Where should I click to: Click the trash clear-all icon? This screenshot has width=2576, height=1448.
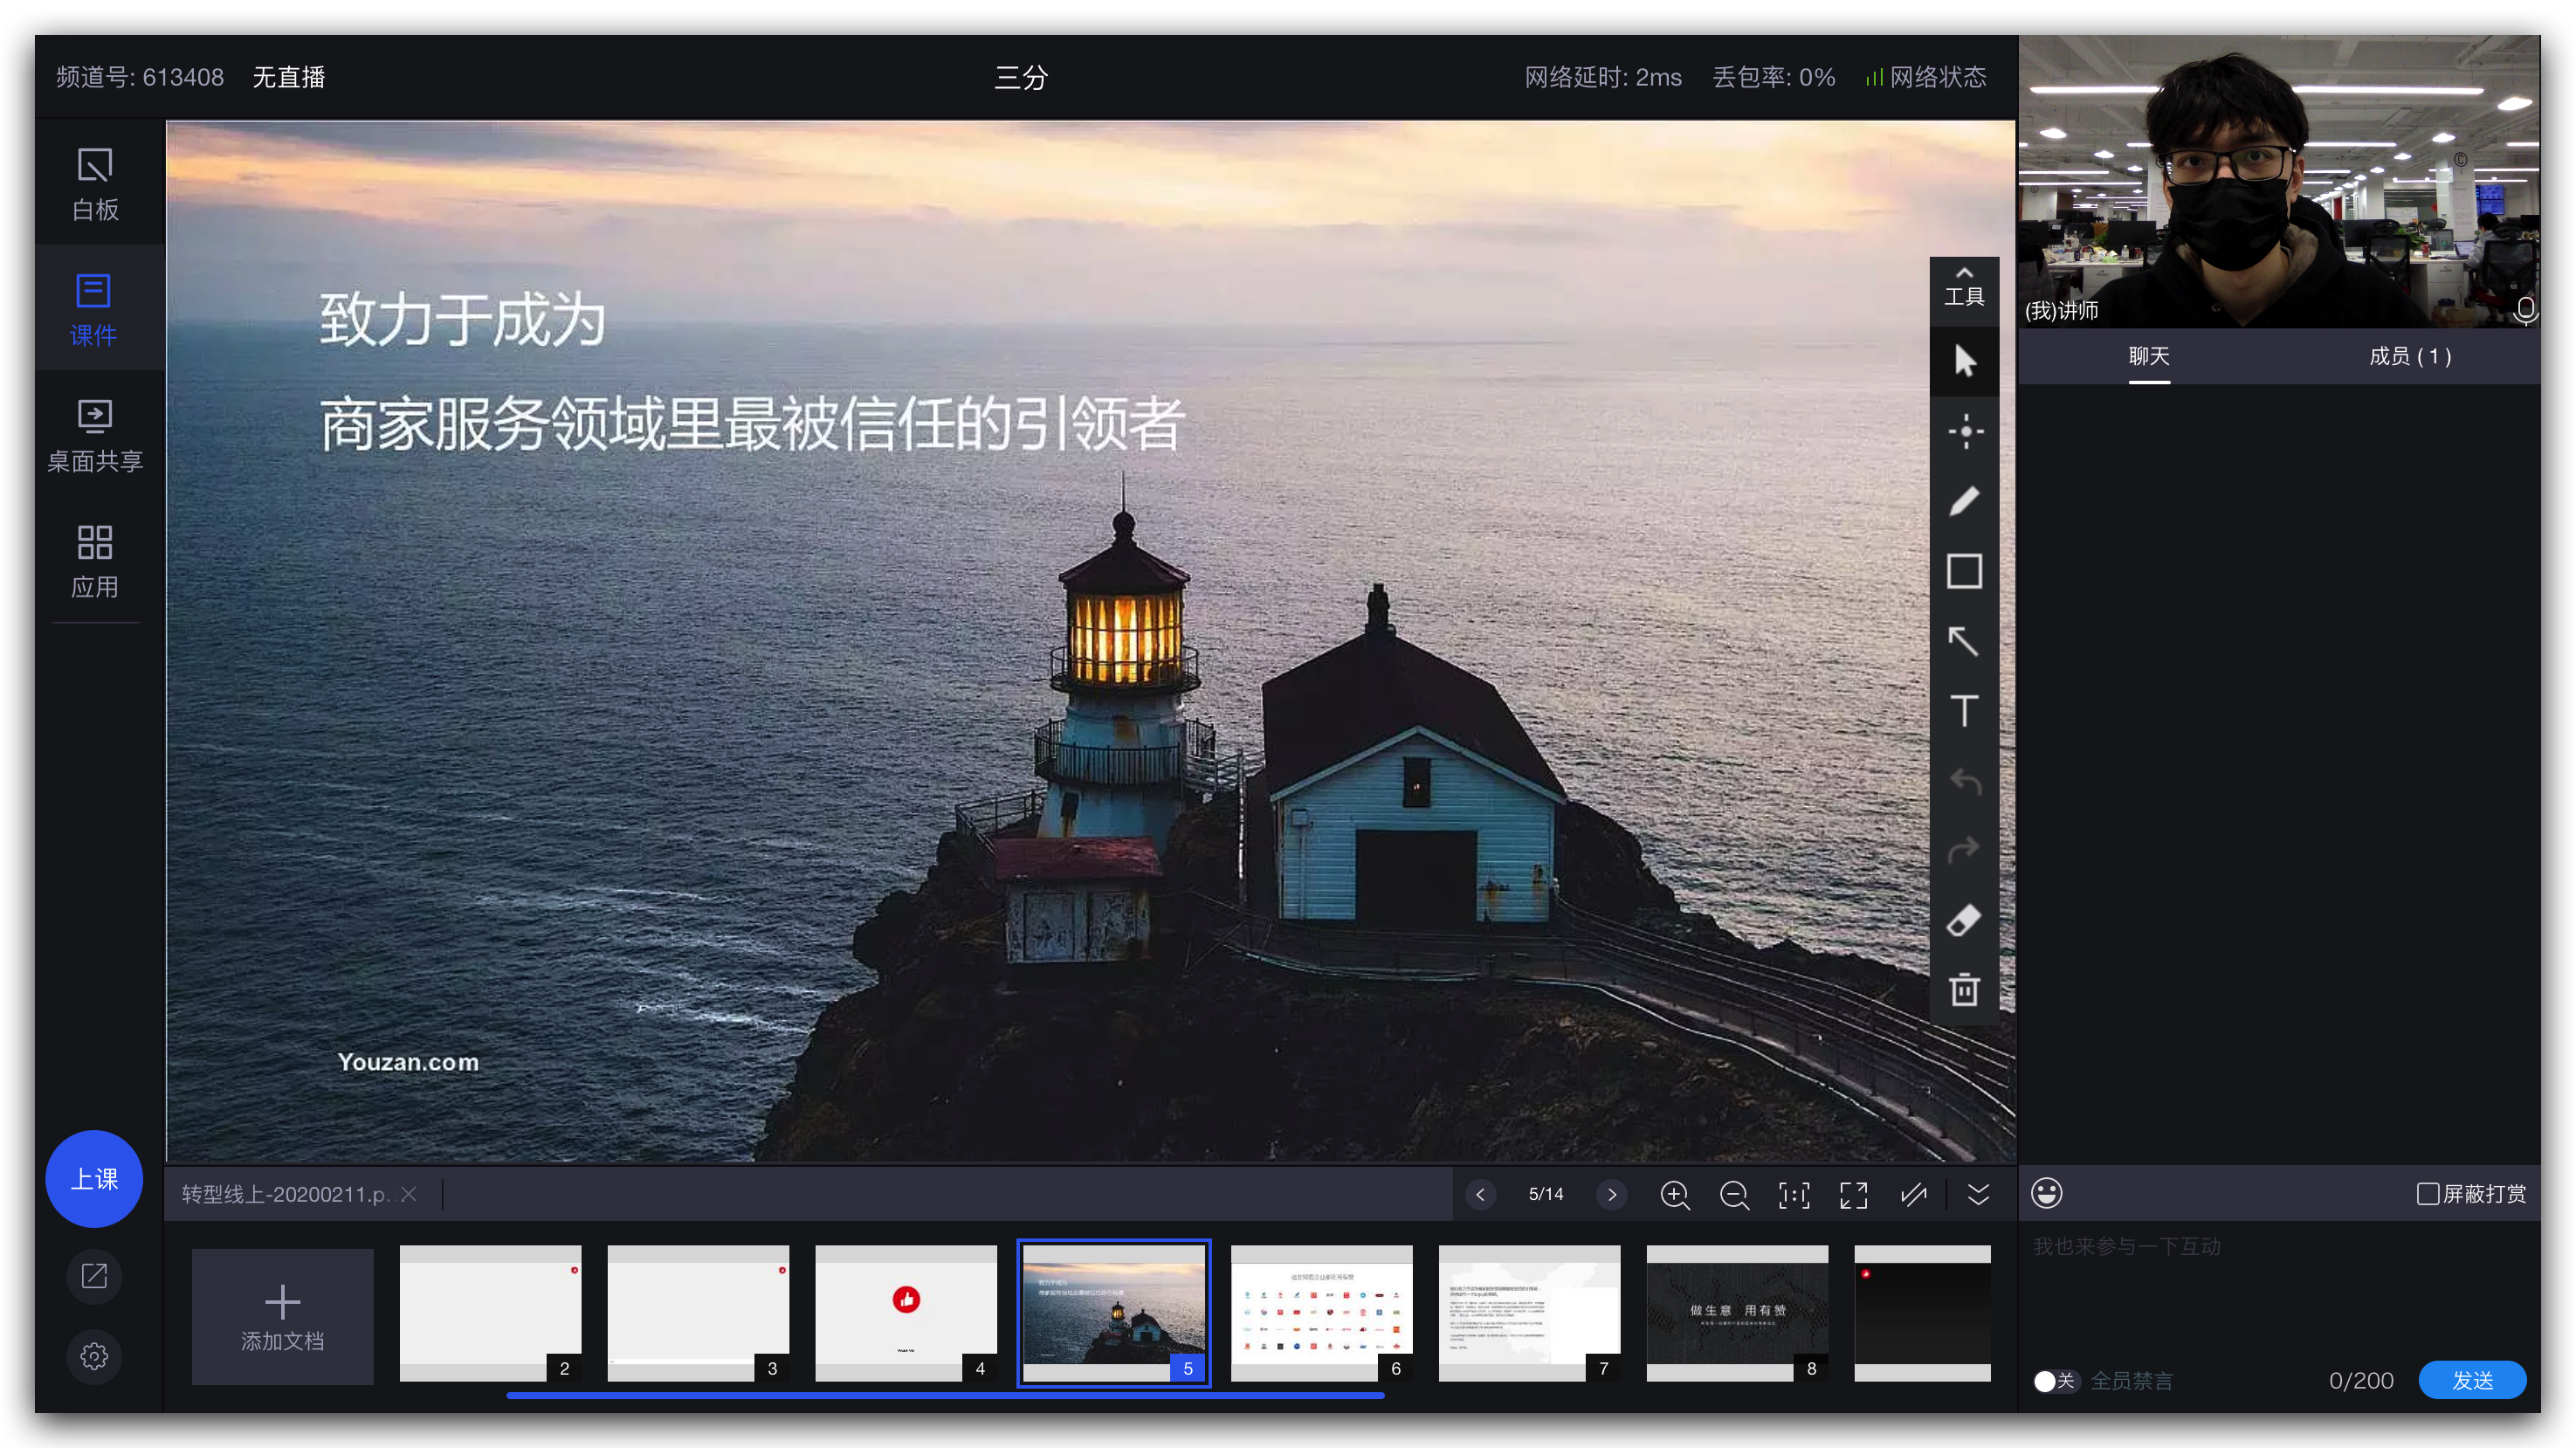pos(1964,990)
